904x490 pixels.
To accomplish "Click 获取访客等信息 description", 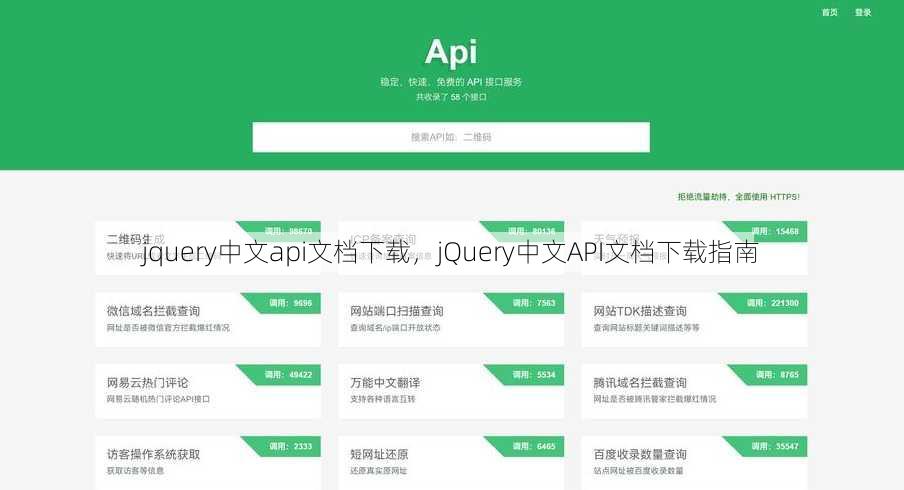I will (135, 470).
